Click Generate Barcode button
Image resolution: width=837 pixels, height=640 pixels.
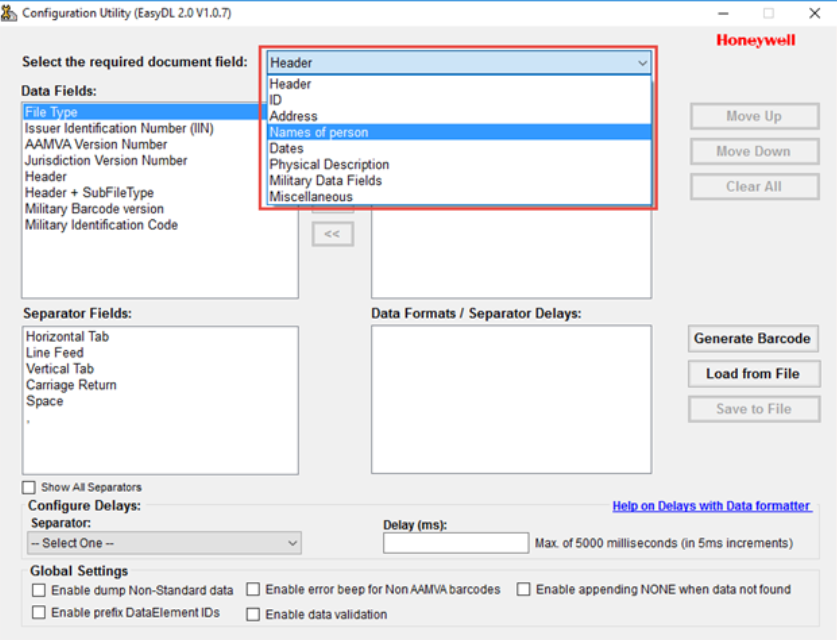753,338
